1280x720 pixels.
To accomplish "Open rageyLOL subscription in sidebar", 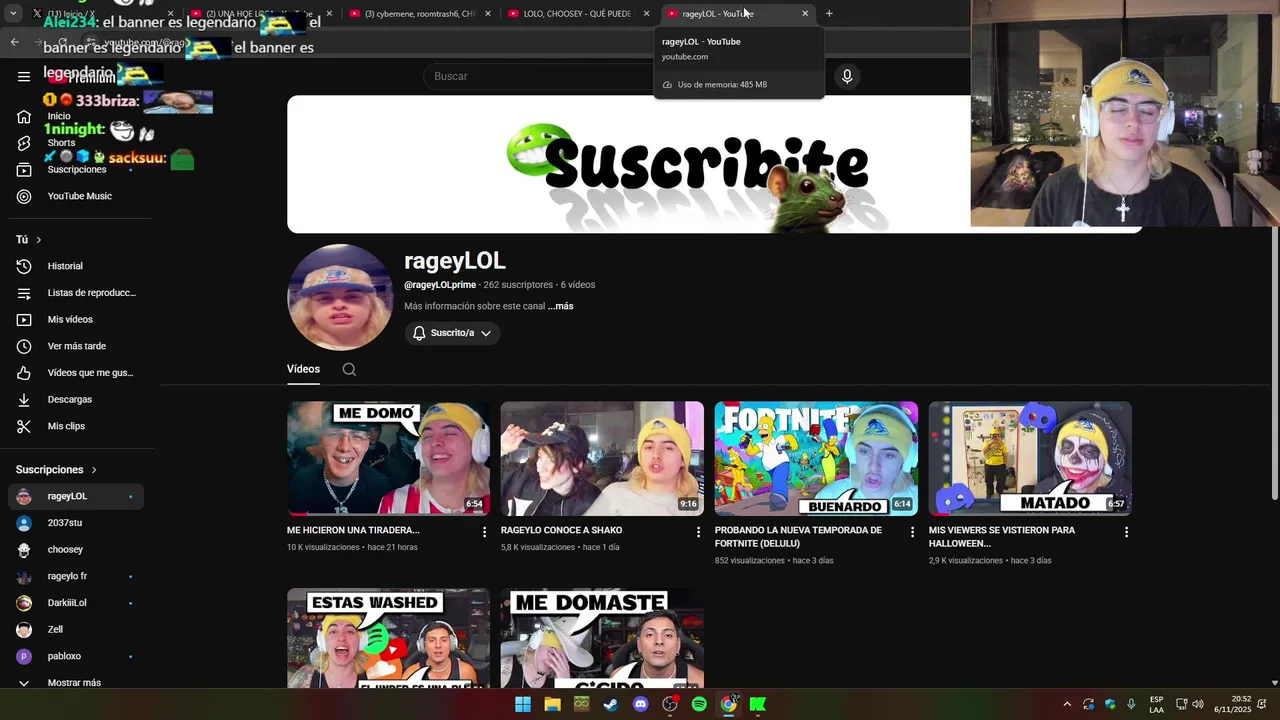I will click(76, 496).
